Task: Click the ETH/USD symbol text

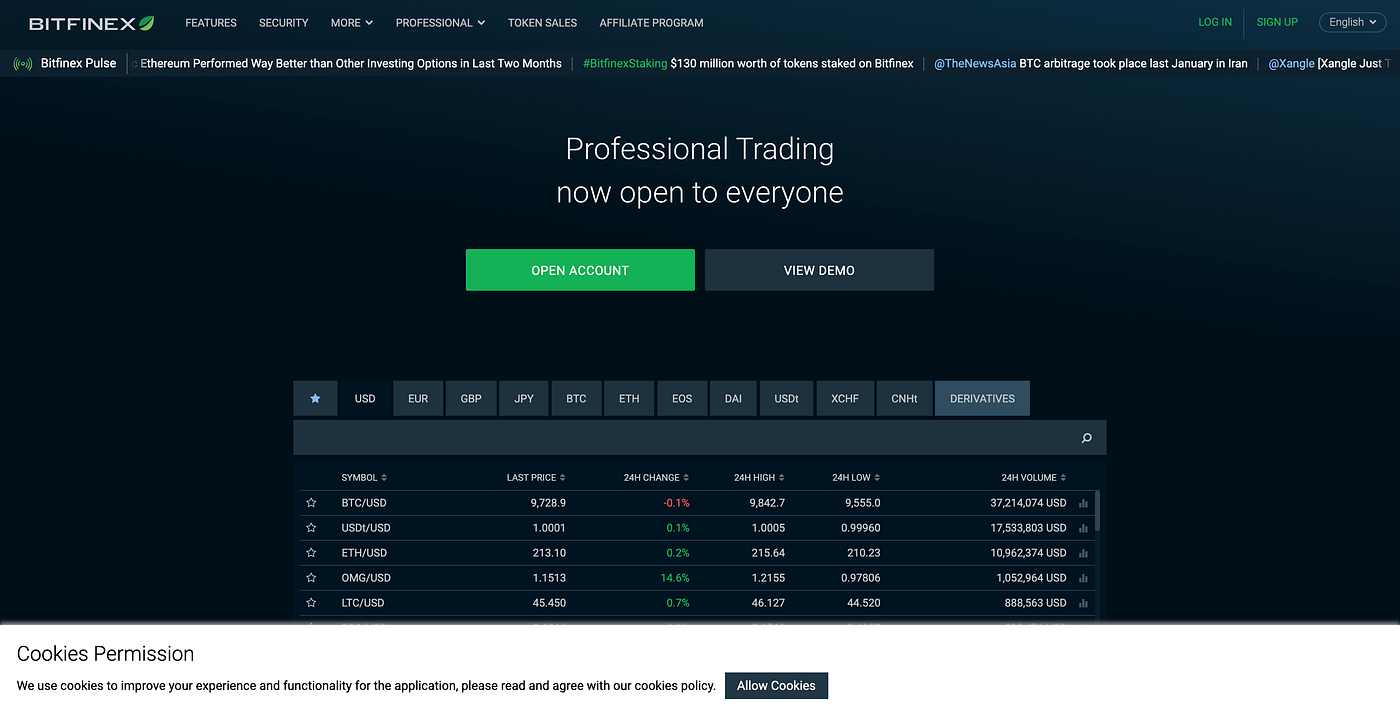Action: [x=364, y=553]
